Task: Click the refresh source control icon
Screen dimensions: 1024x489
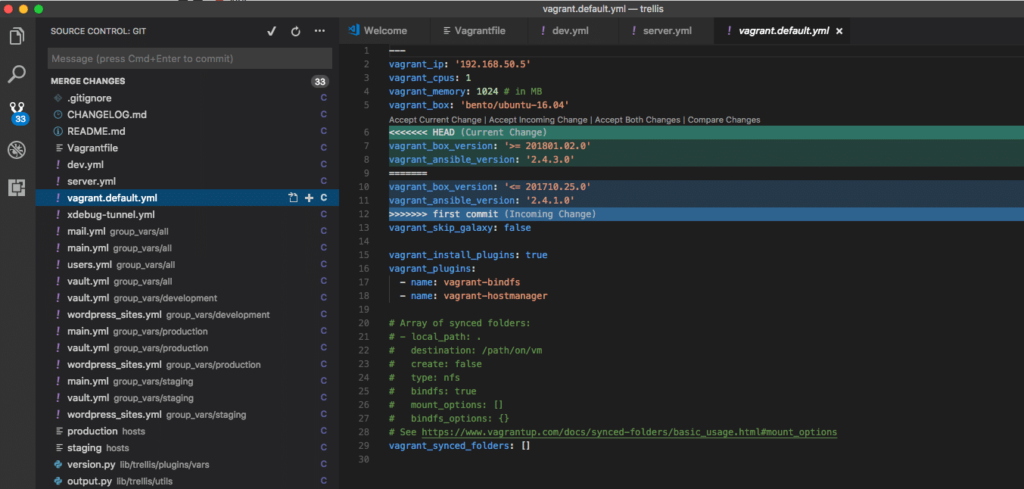Action: coord(295,31)
